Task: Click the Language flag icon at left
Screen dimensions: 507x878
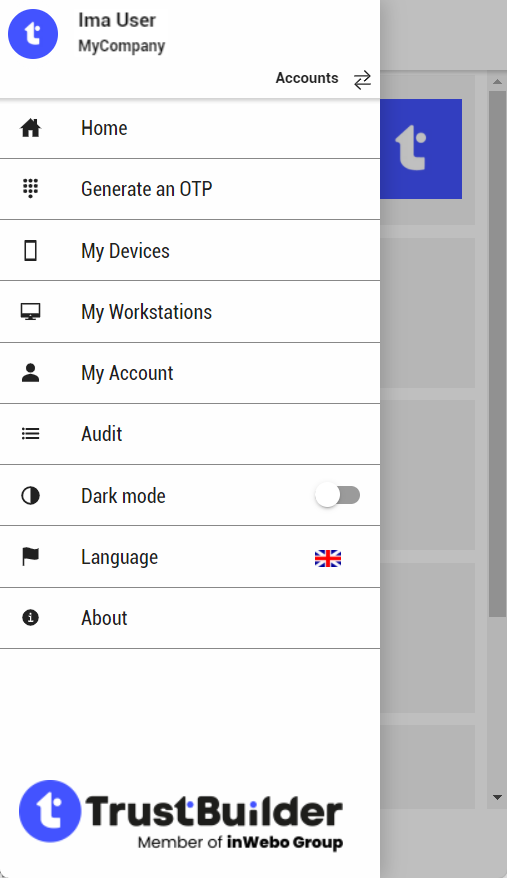Action: (30, 557)
